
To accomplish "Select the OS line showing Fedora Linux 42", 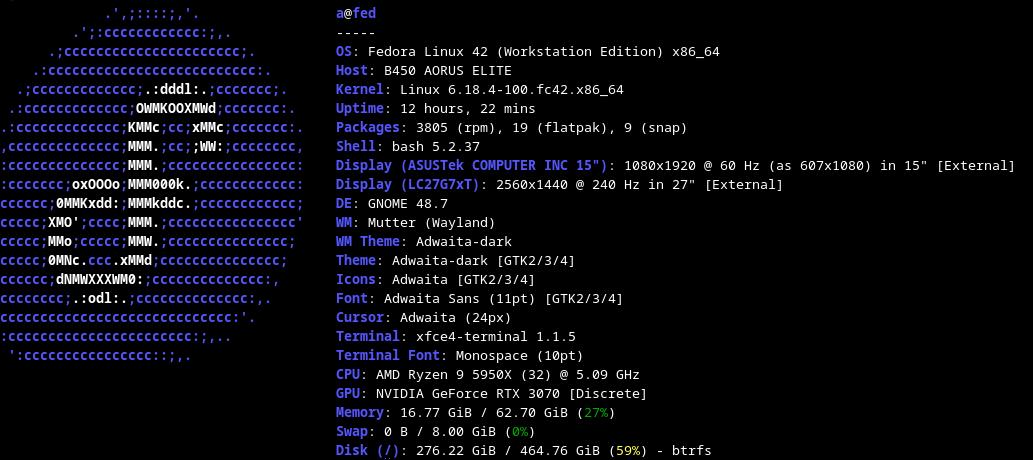I will point(528,51).
